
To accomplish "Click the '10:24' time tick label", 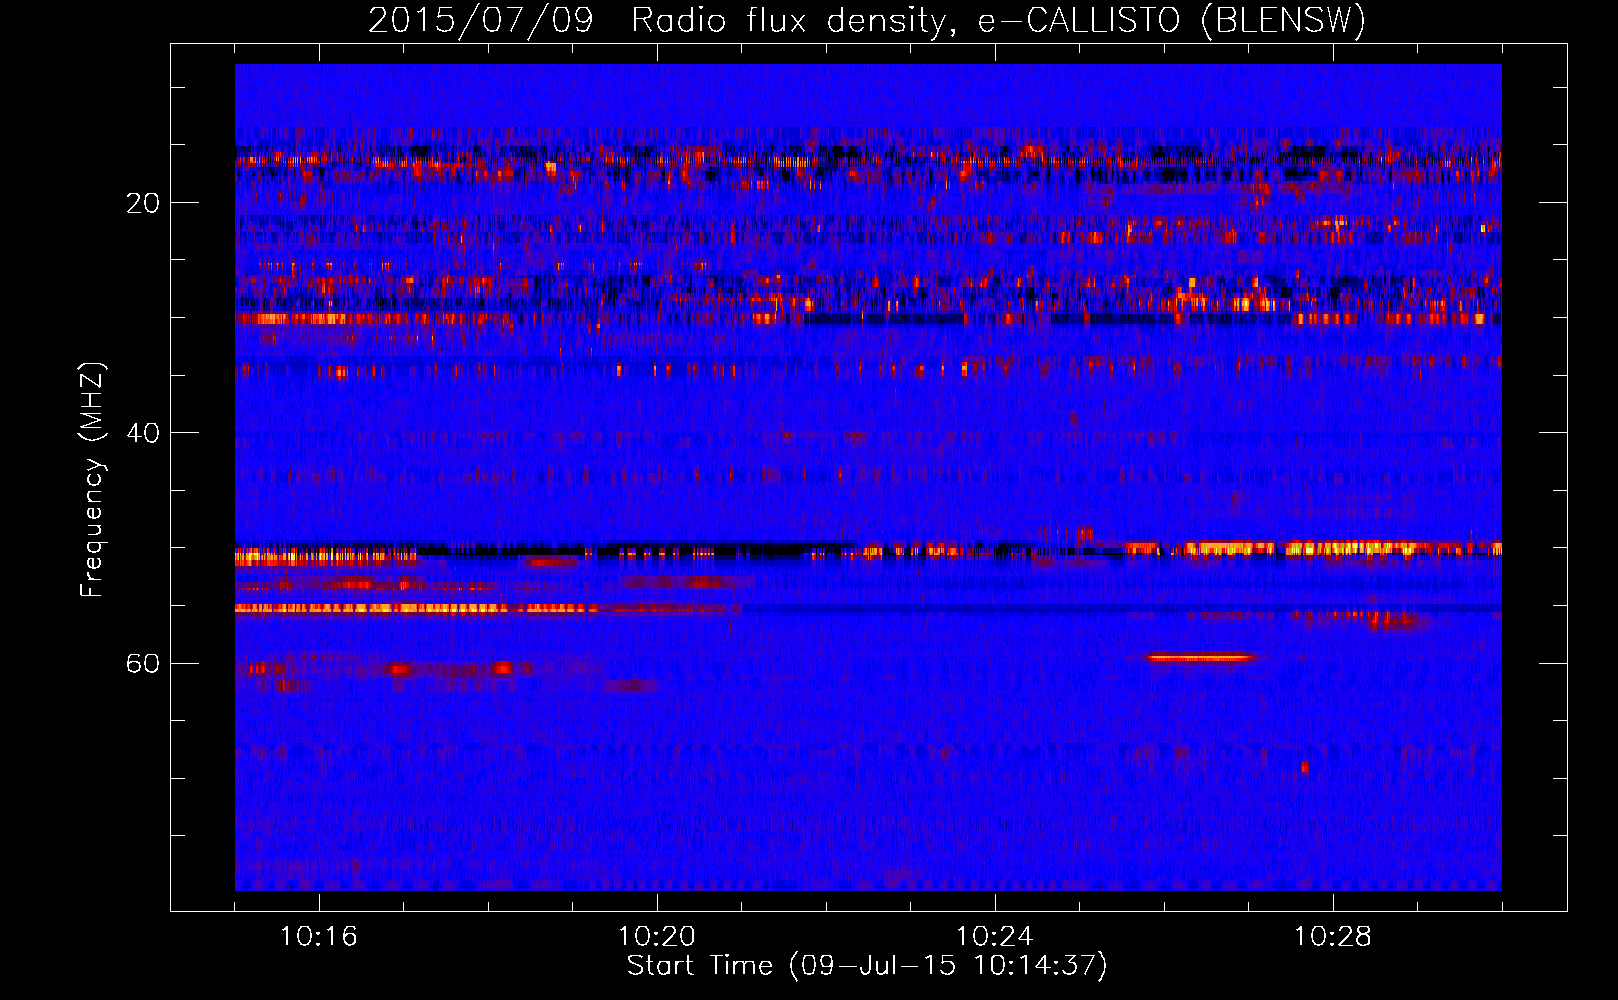I will pyautogui.click(x=994, y=936).
